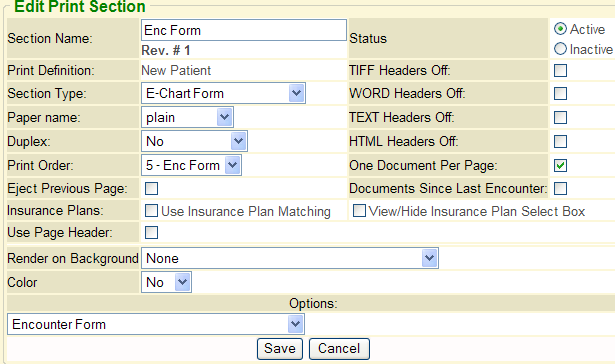Open the Duplex dropdown

pyautogui.click(x=194, y=141)
